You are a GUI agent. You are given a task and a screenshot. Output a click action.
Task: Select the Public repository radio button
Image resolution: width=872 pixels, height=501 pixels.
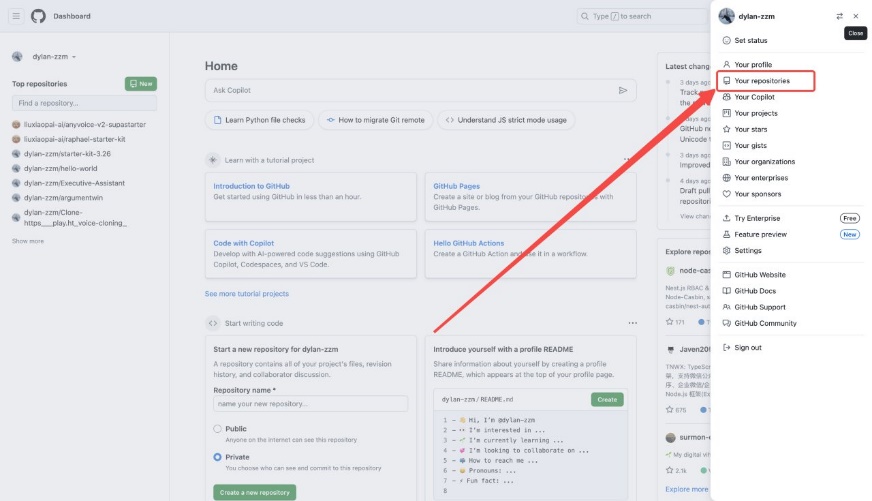click(218, 429)
